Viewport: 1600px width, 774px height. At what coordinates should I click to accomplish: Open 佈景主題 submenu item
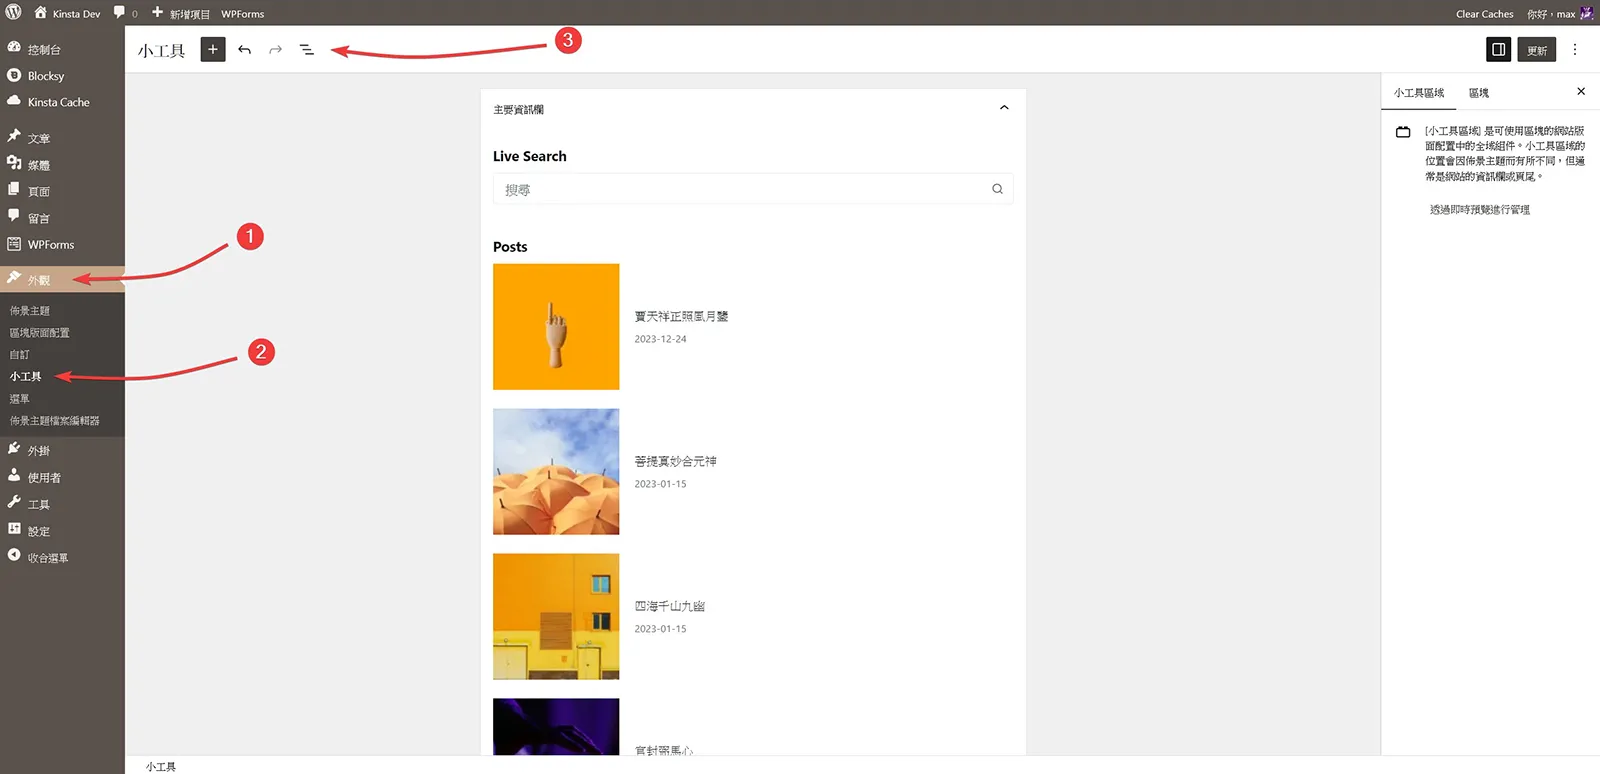(x=30, y=311)
